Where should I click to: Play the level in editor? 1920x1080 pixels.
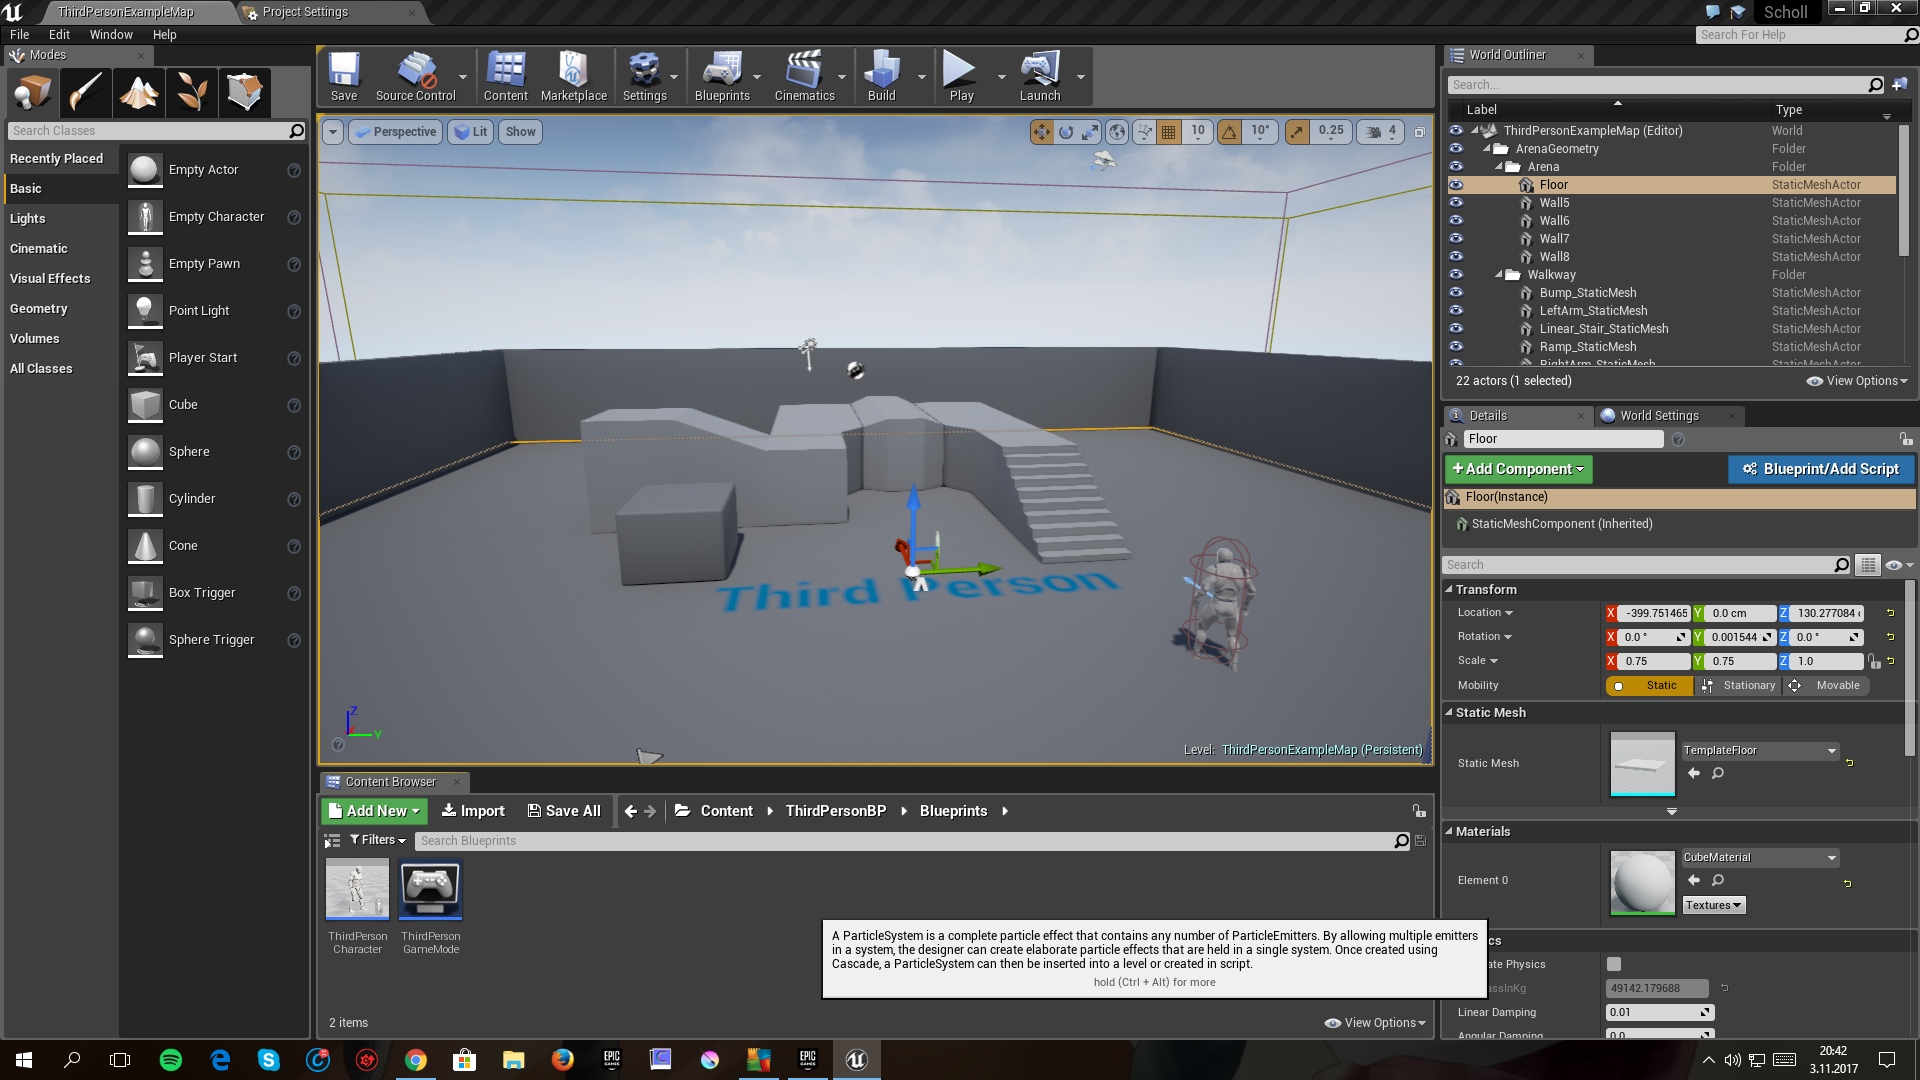961,76
